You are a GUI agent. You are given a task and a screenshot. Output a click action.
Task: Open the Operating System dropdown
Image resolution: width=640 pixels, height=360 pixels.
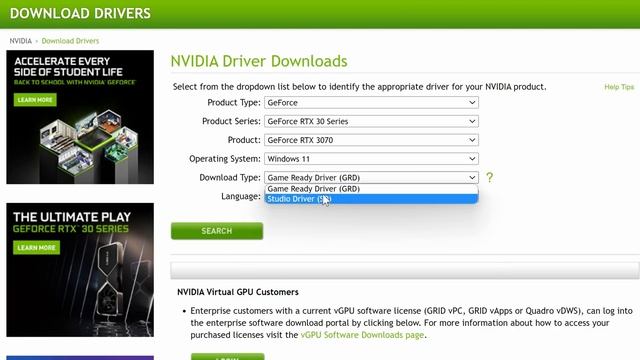pyautogui.click(x=371, y=159)
